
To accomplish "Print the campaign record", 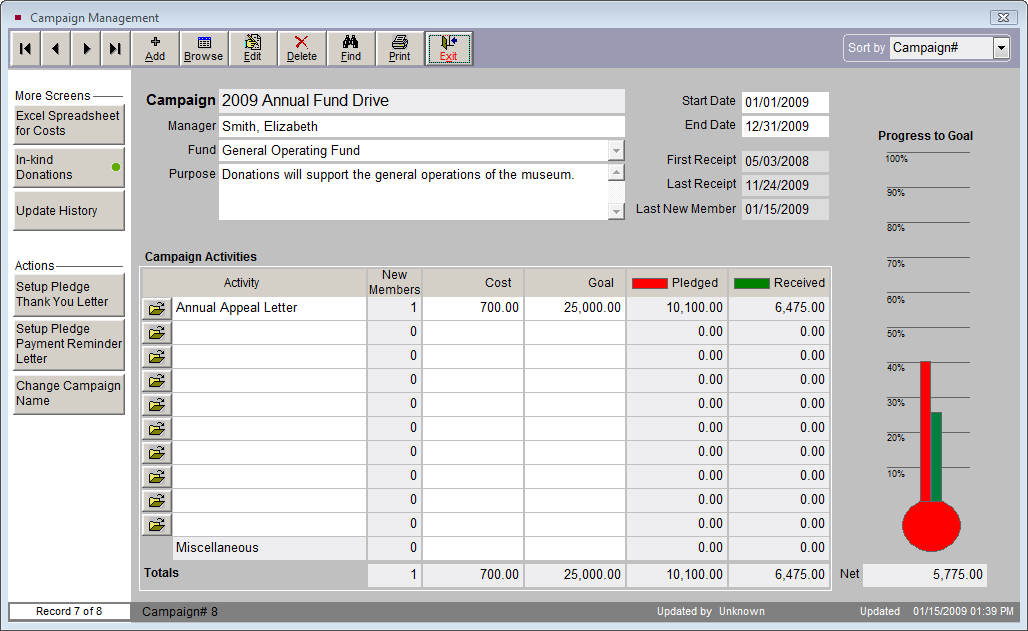I will (x=399, y=48).
